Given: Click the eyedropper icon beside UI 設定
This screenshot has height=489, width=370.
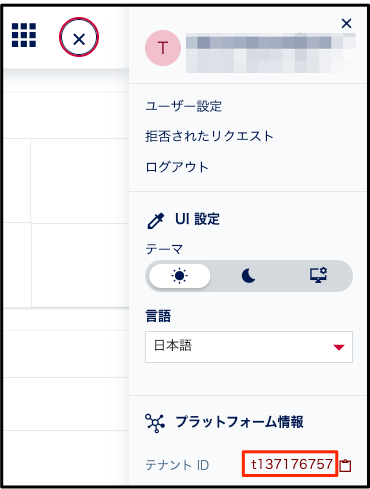Looking at the screenshot, I should click(x=156, y=221).
